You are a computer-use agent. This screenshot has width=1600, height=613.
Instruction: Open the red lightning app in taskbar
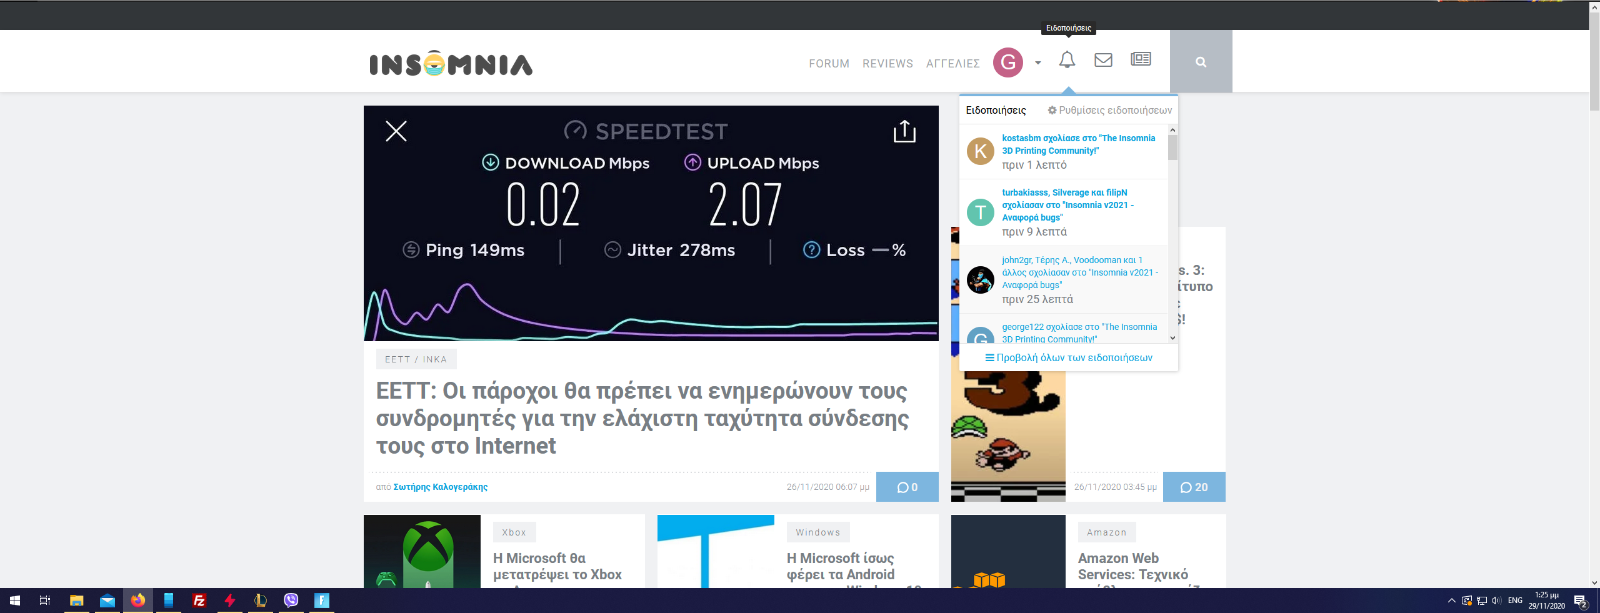pyautogui.click(x=230, y=600)
